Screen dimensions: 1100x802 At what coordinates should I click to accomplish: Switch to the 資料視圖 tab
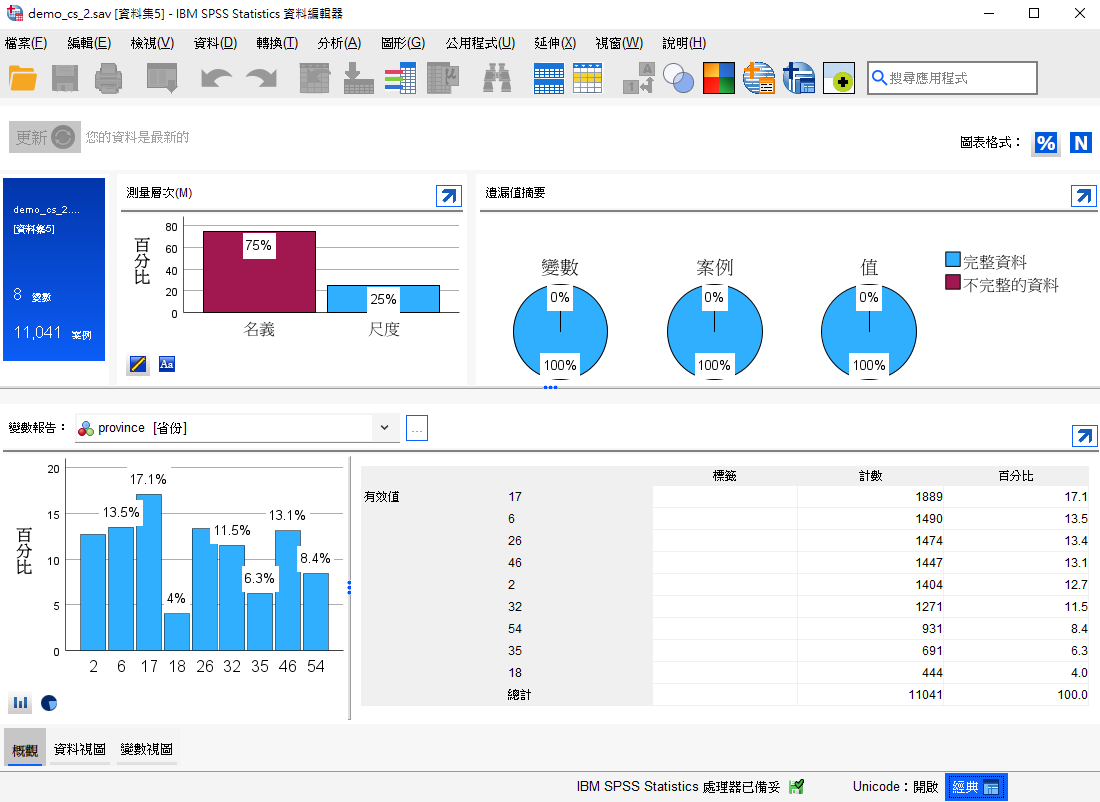(80, 749)
